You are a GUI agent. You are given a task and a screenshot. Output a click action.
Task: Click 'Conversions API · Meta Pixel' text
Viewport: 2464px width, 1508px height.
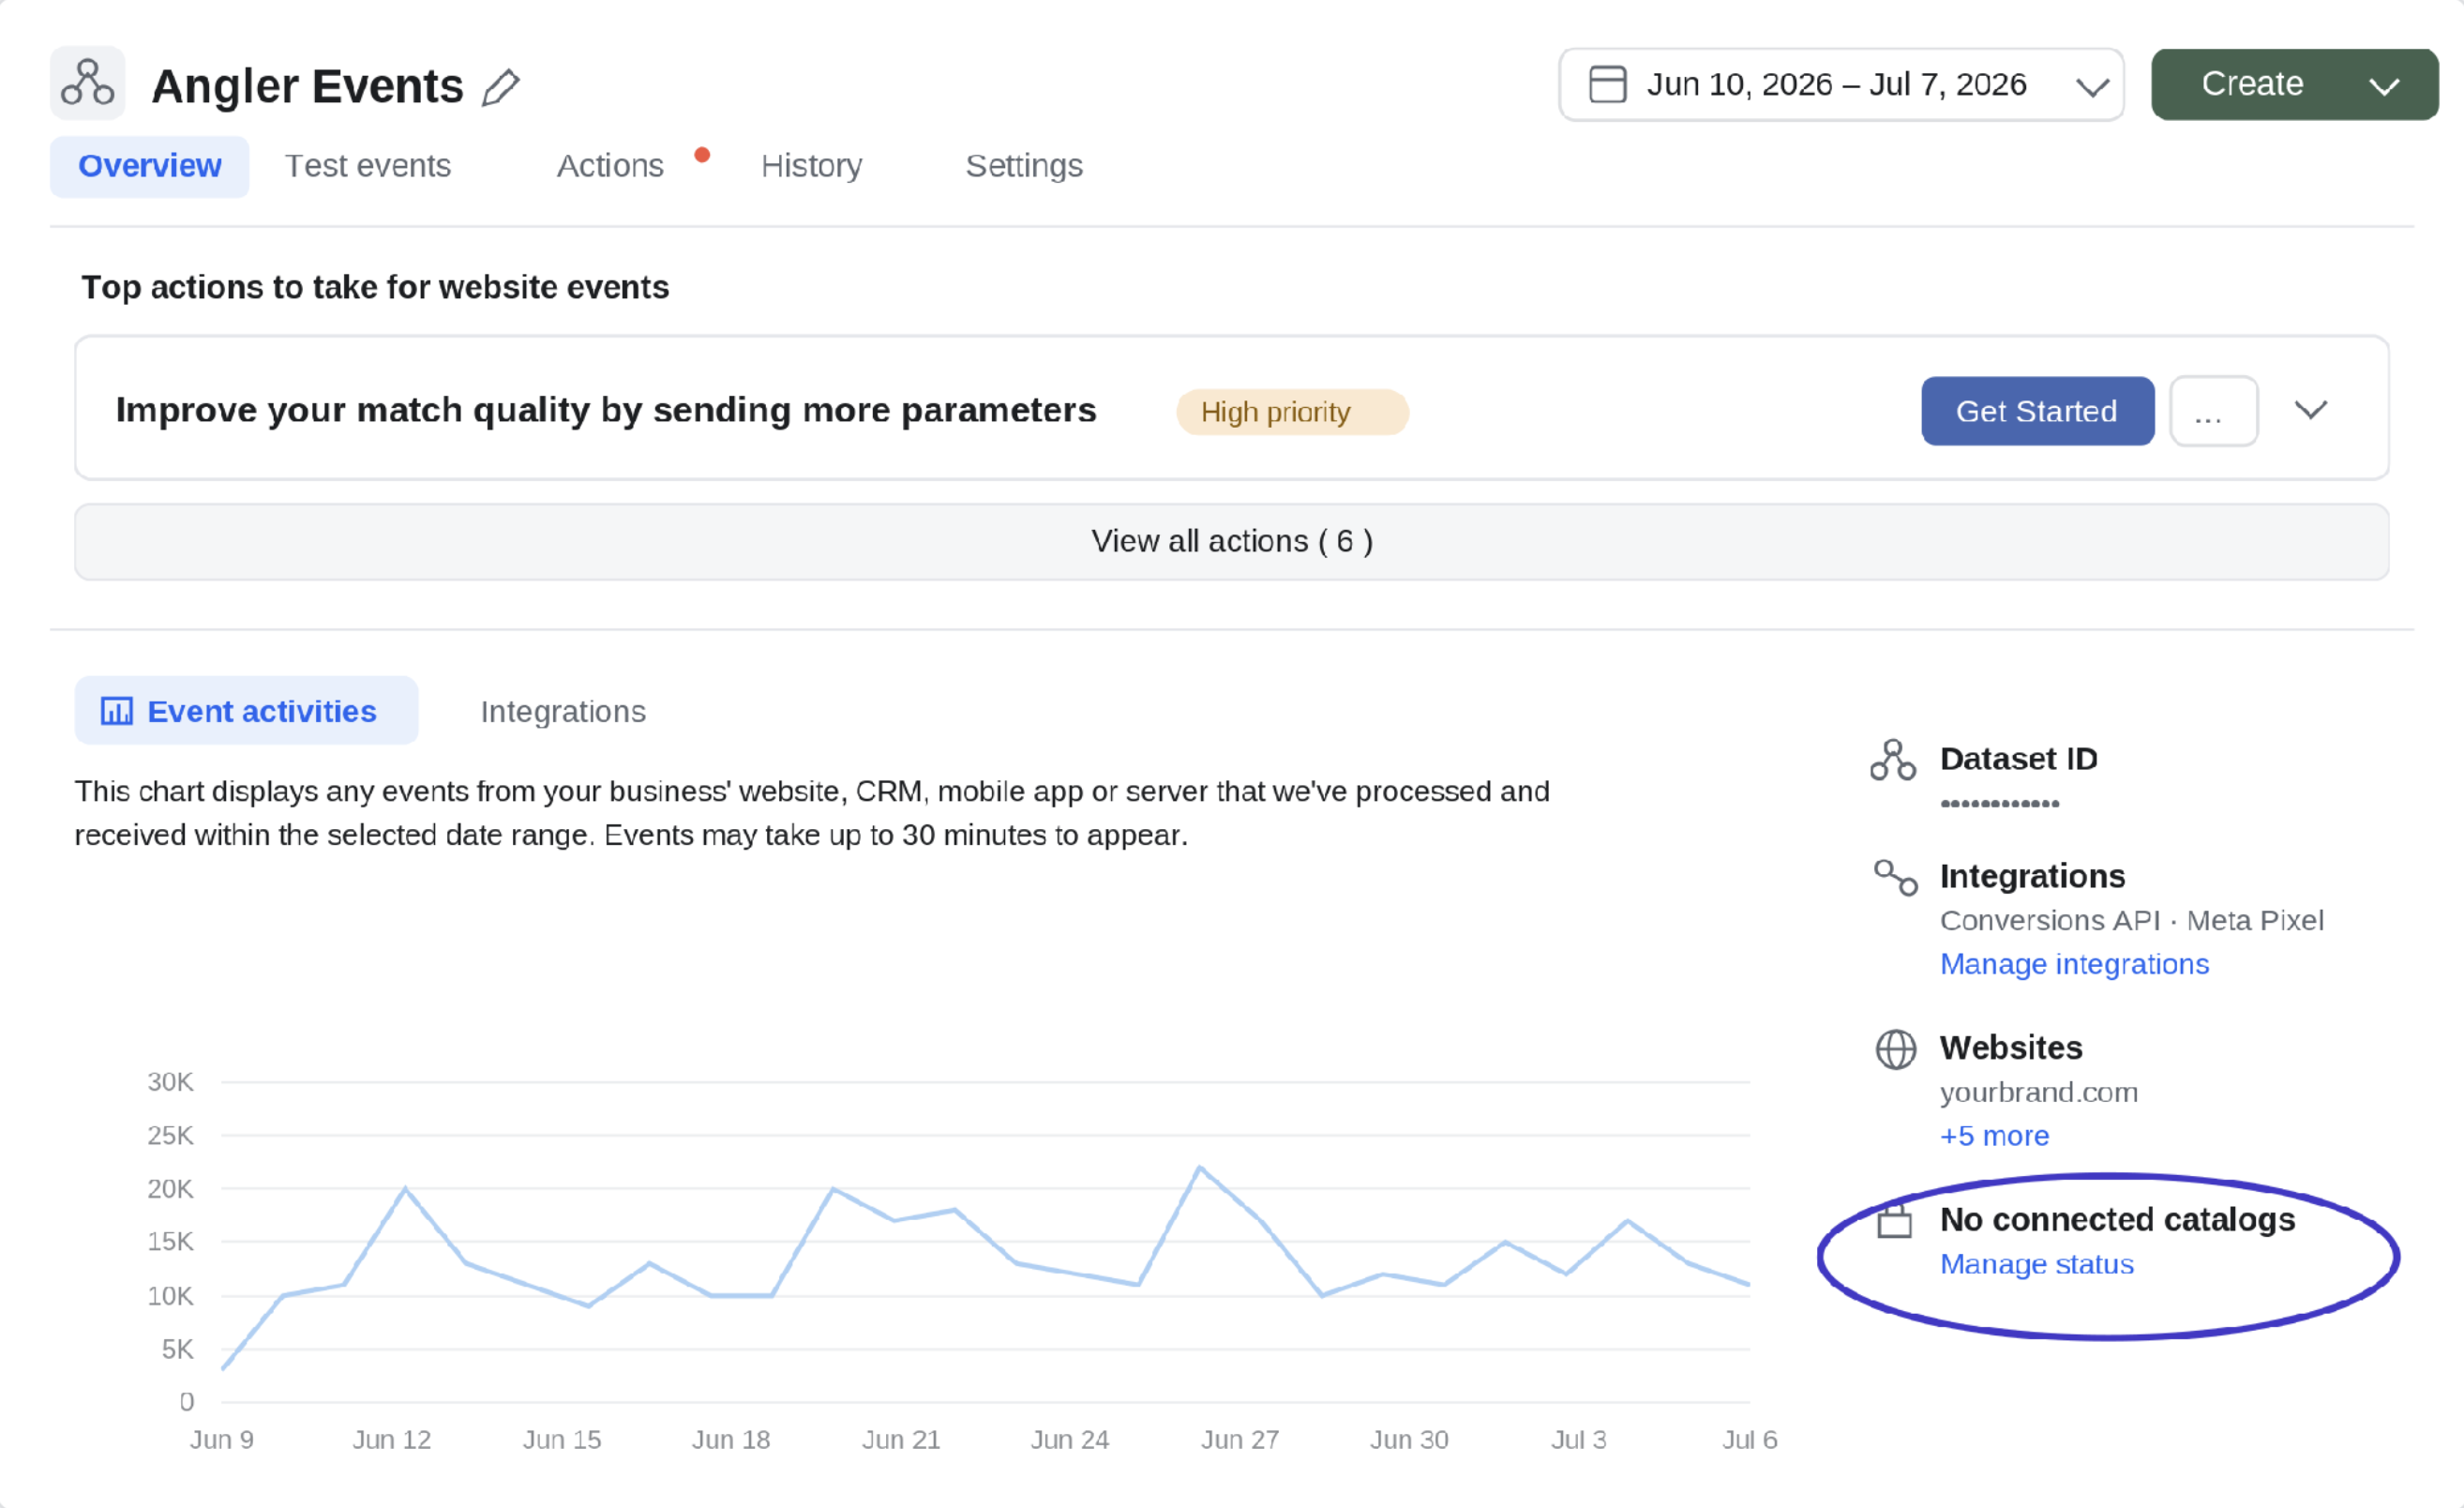tap(2131, 920)
